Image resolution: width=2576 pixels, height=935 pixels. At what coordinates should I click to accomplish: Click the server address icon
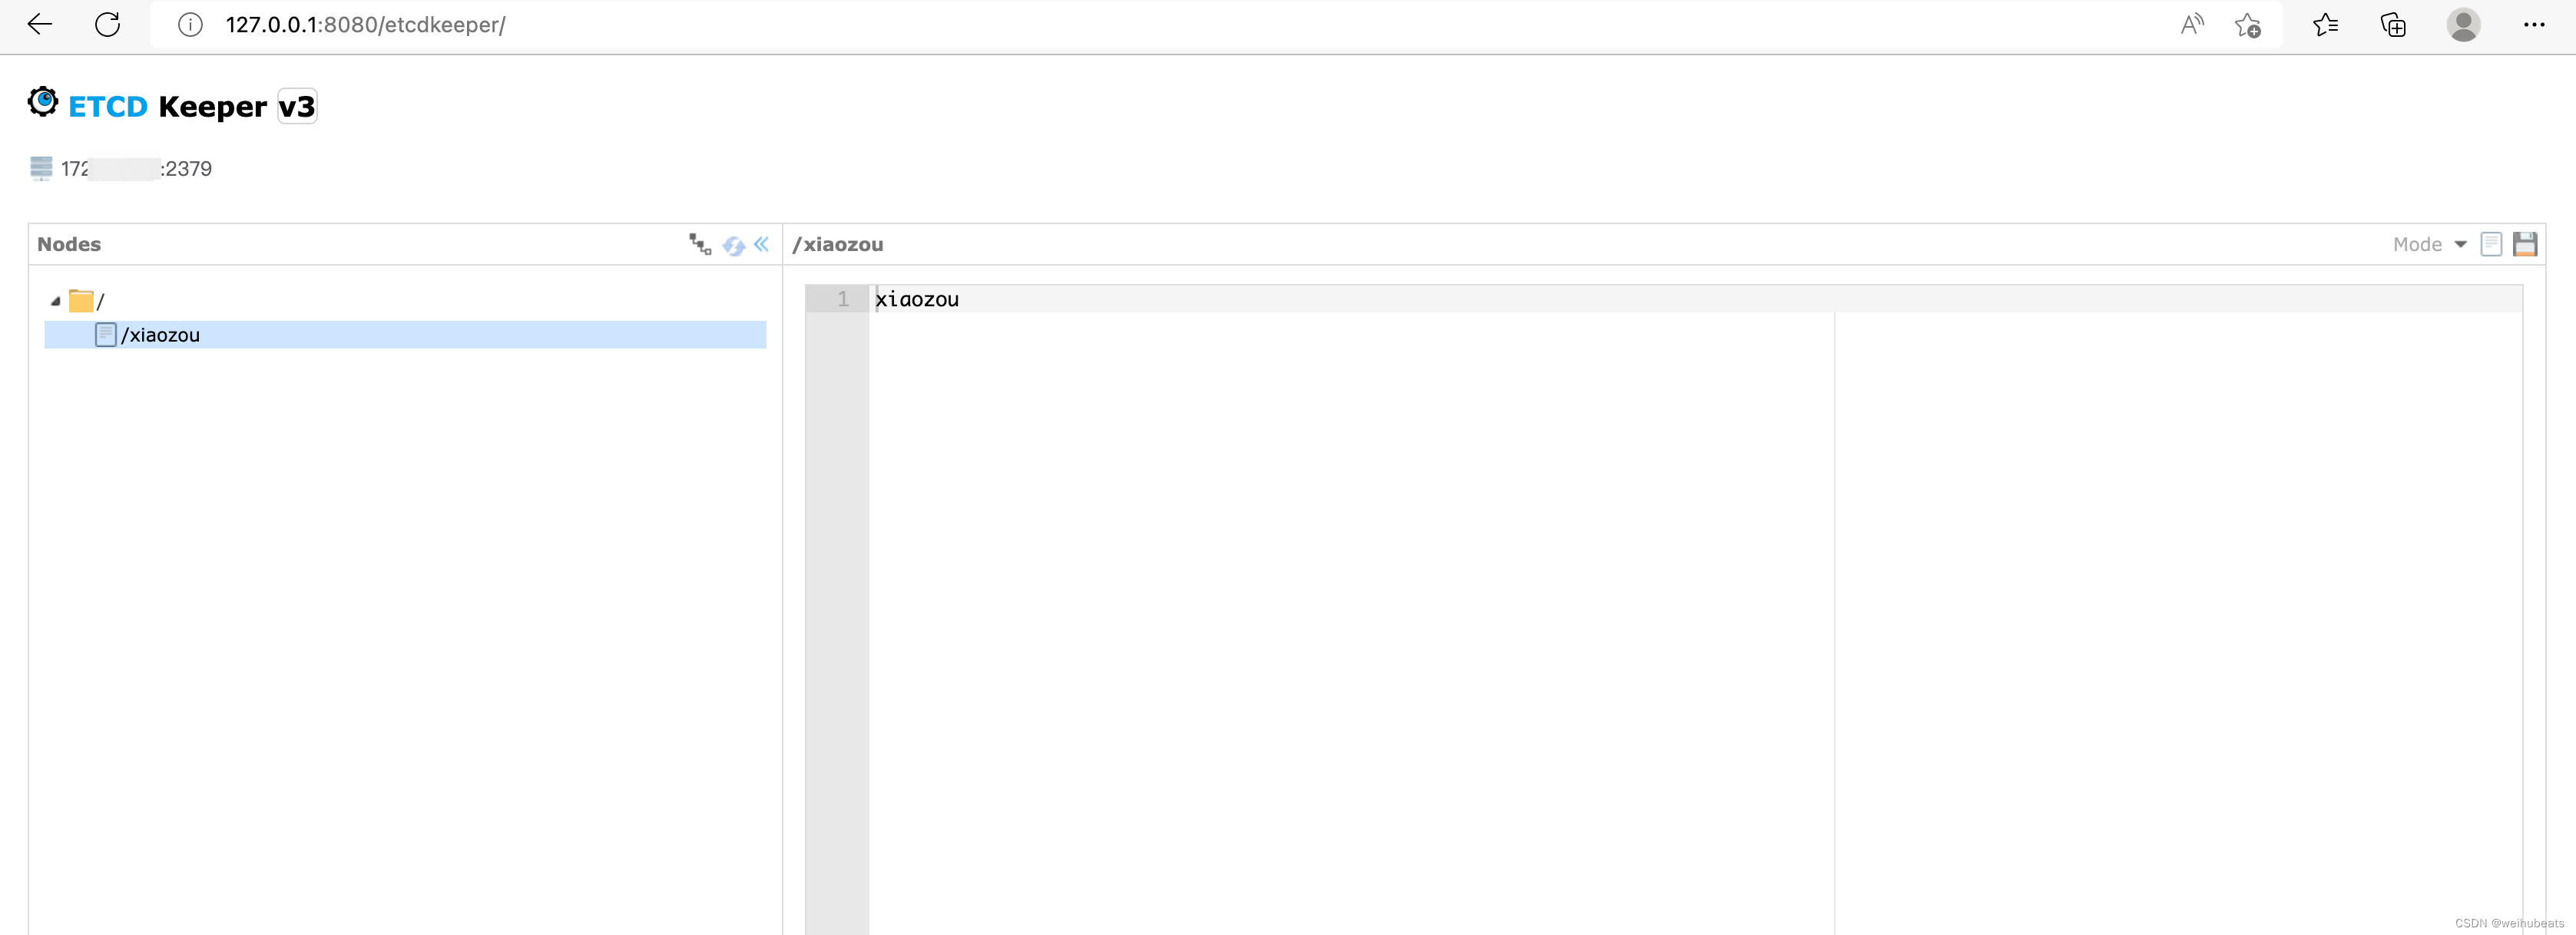coord(41,168)
